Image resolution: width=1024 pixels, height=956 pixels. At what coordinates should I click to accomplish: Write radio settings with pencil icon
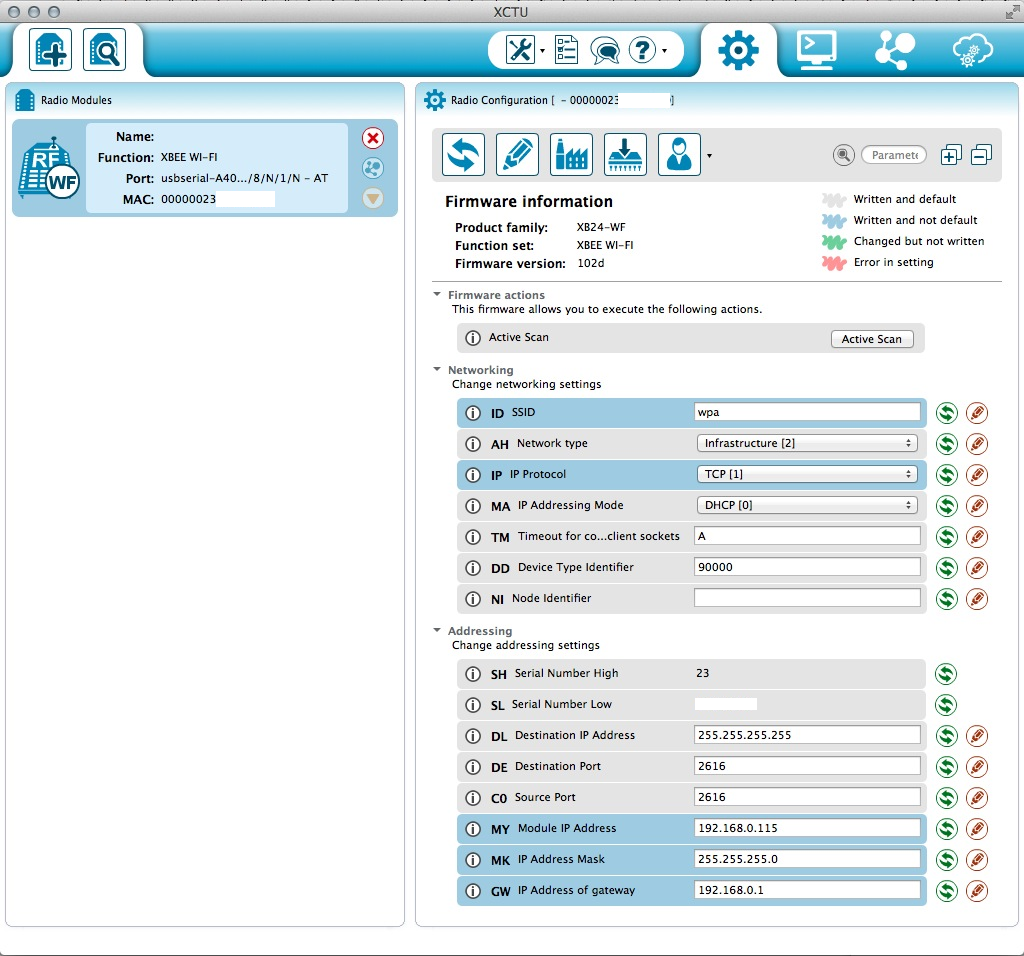click(517, 155)
